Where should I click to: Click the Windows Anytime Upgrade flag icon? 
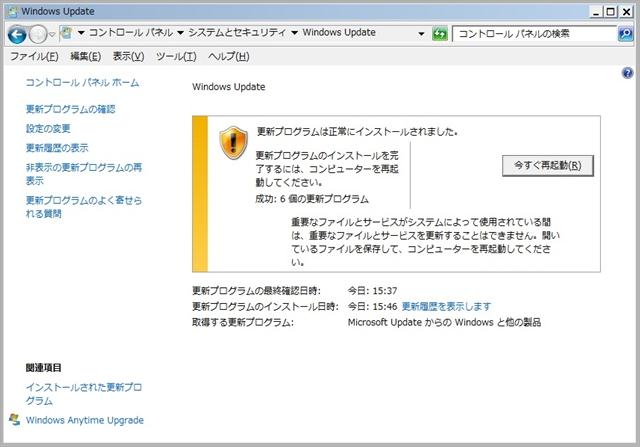(x=14, y=420)
